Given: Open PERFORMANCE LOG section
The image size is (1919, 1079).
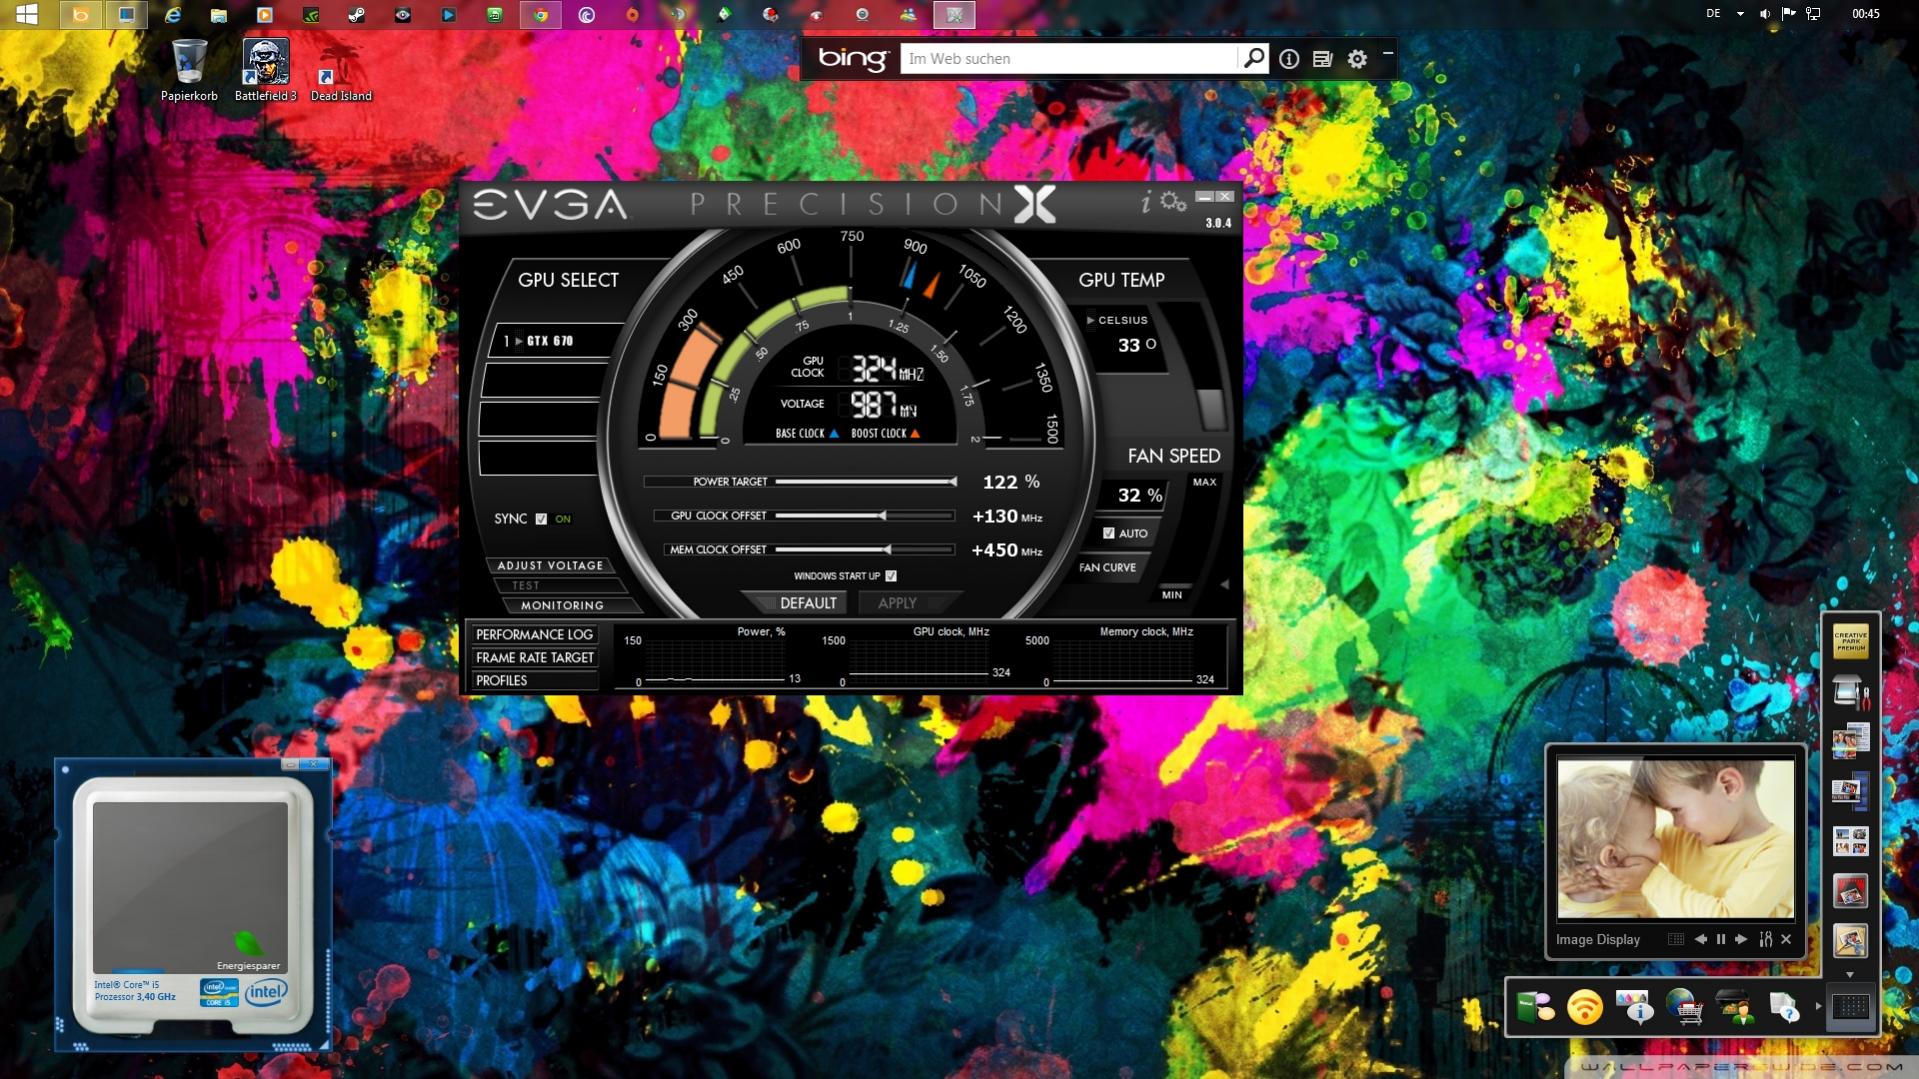Looking at the screenshot, I should [x=534, y=634].
